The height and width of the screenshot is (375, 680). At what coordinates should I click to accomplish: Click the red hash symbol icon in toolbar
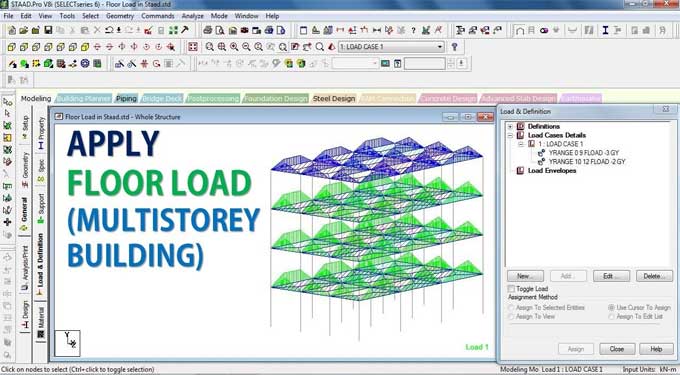point(144,64)
